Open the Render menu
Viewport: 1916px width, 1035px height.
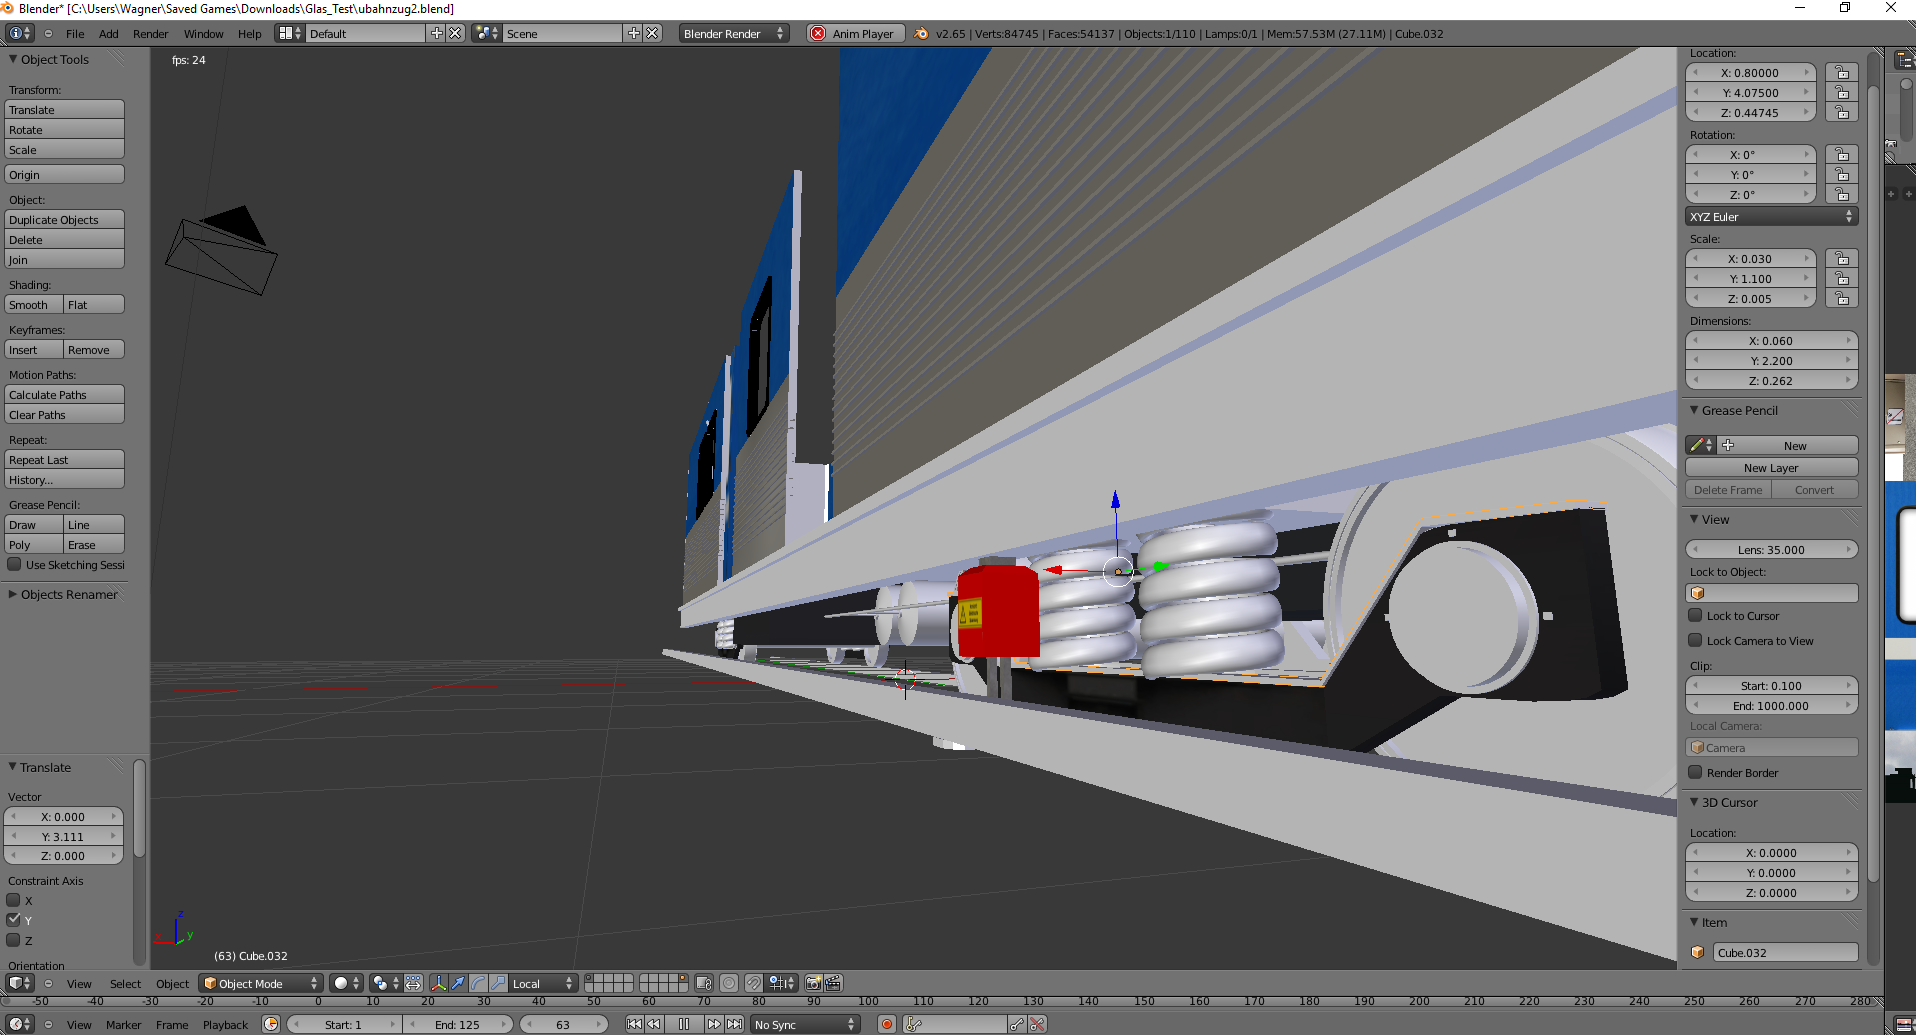[x=150, y=34]
